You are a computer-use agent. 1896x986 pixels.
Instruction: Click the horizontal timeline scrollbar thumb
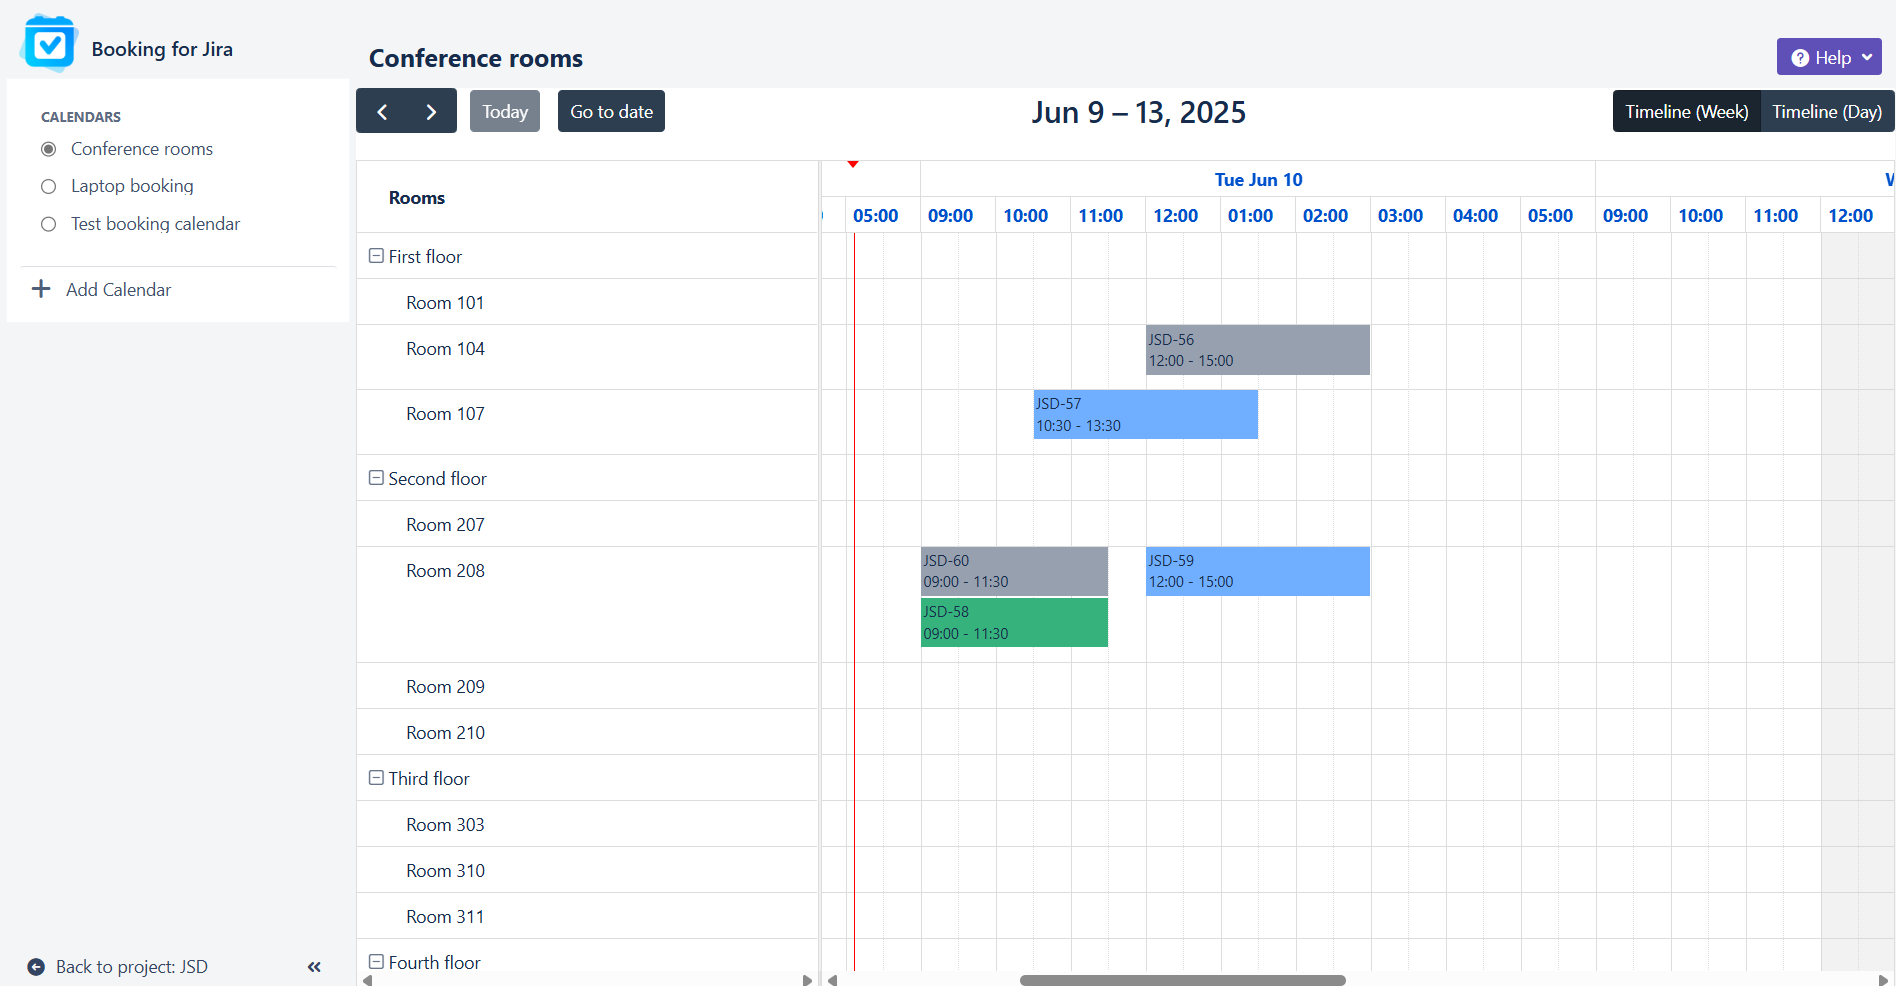click(x=1182, y=980)
